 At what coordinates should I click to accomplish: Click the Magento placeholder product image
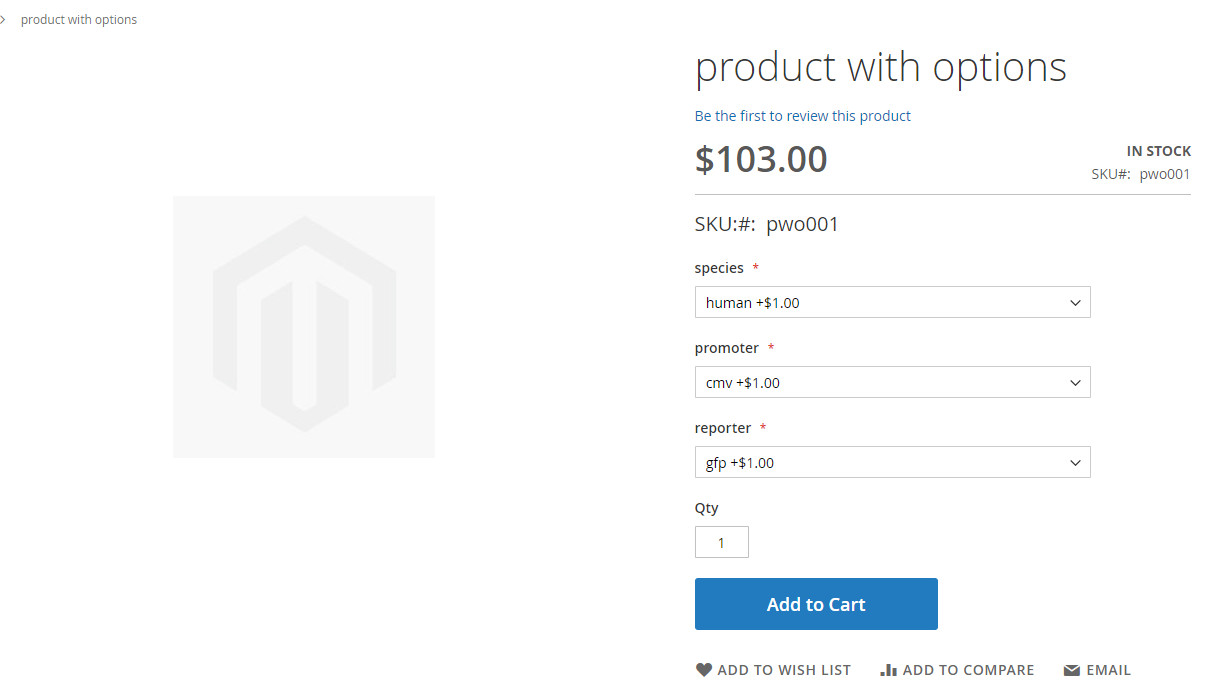(303, 326)
